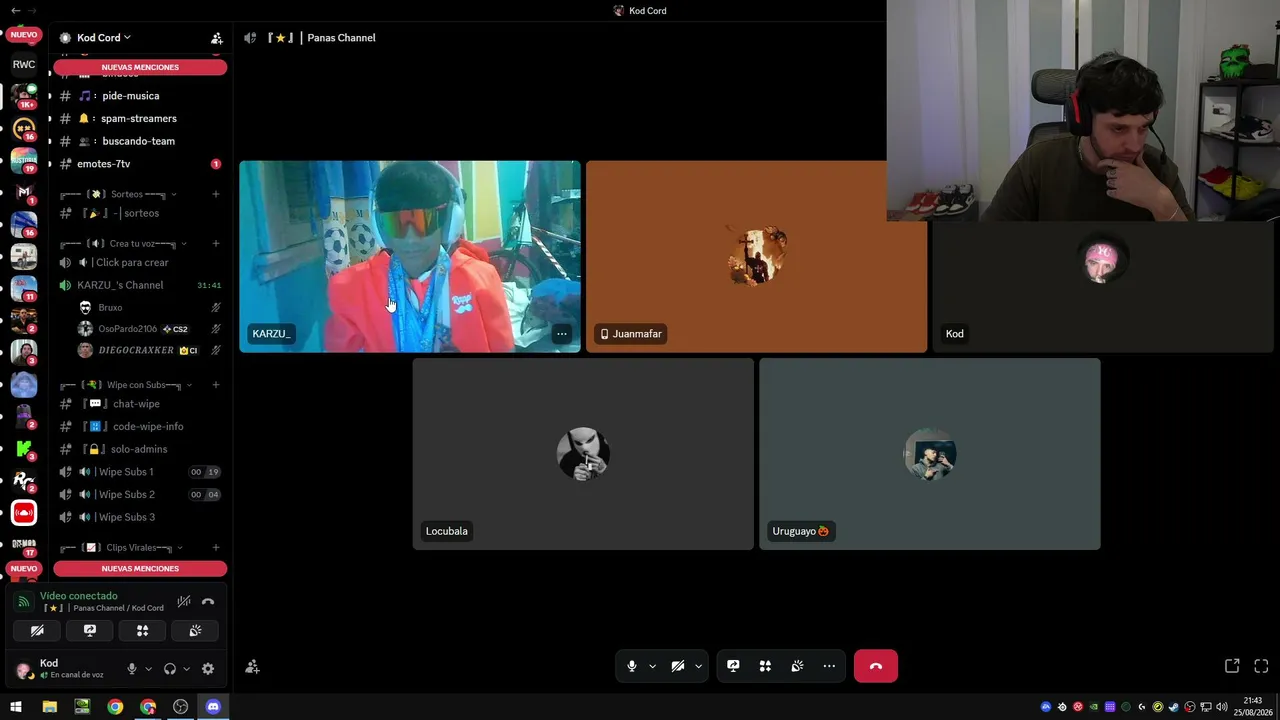Toggle the microphone in the call control bar
The width and height of the screenshot is (1280, 720).
click(x=631, y=666)
